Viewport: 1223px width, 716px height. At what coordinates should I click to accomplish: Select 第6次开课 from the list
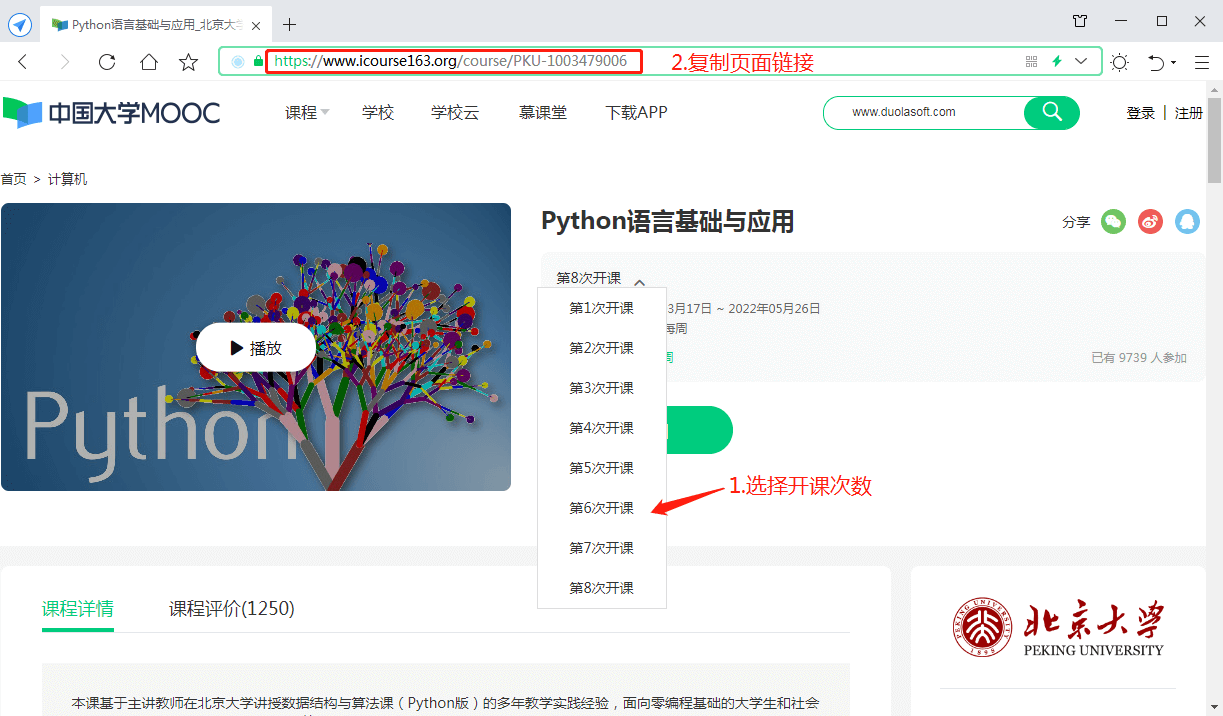pyautogui.click(x=601, y=508)
